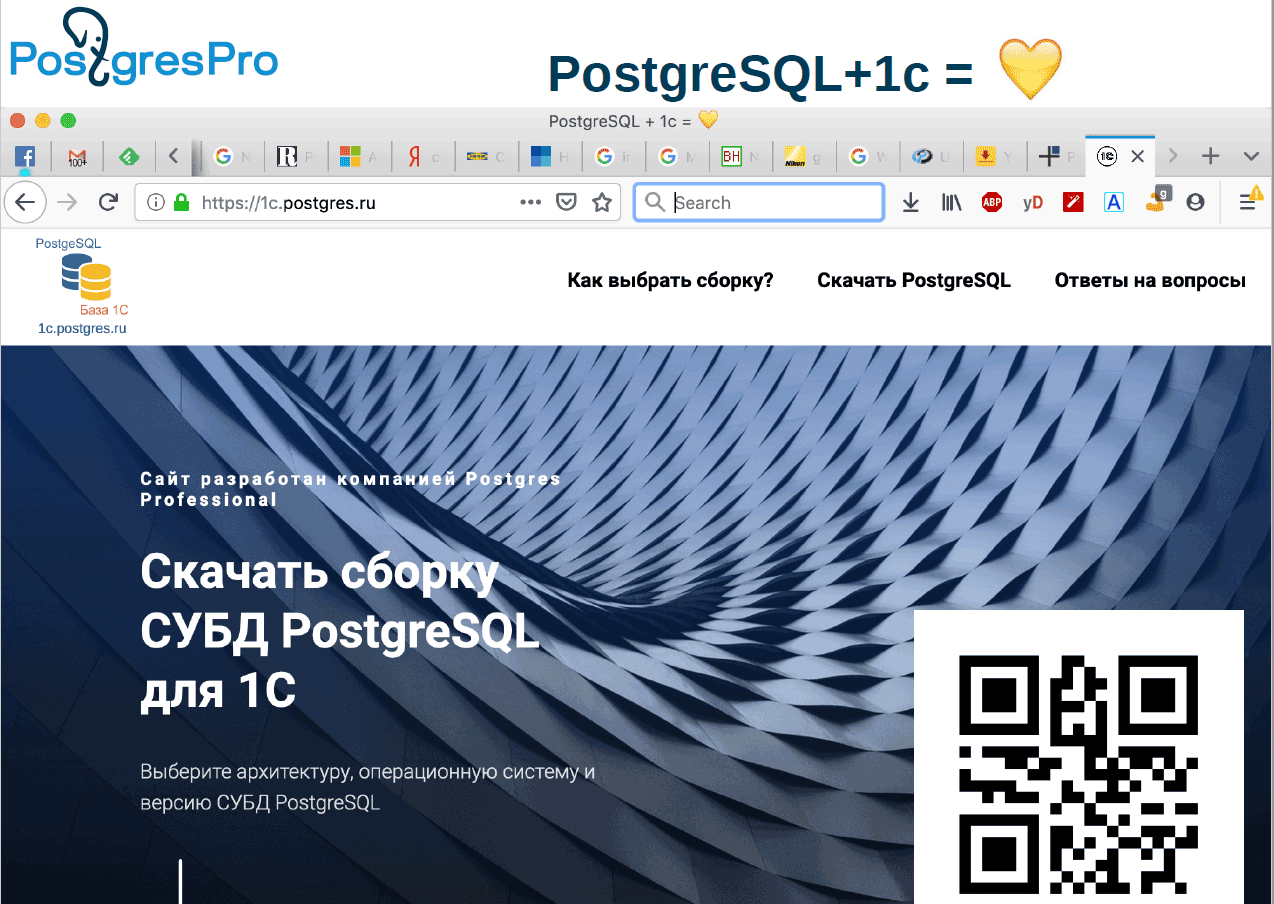Go to 'Ответы на вопросы' page

(1149, 281)
